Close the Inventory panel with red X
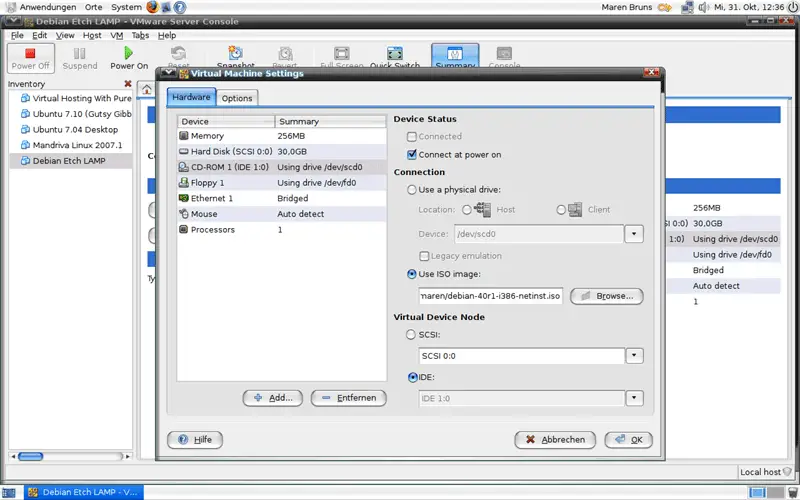 (128, 84)
